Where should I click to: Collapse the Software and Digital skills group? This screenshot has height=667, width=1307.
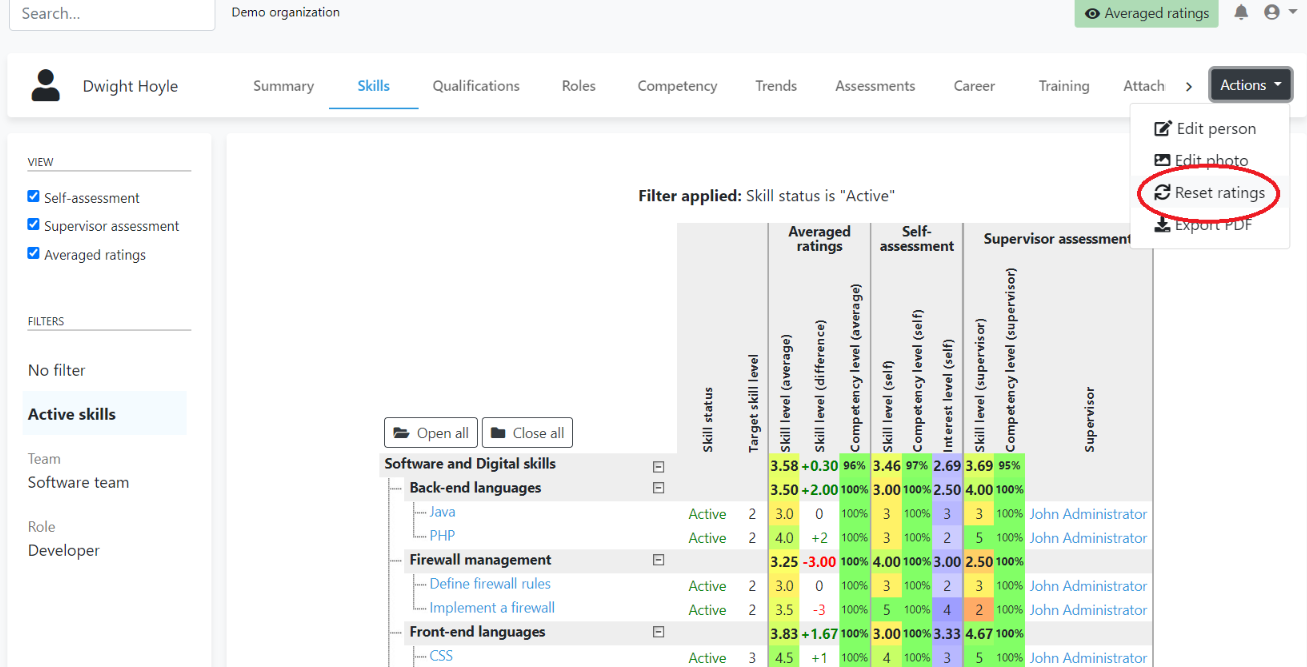[x=658, y=465]
